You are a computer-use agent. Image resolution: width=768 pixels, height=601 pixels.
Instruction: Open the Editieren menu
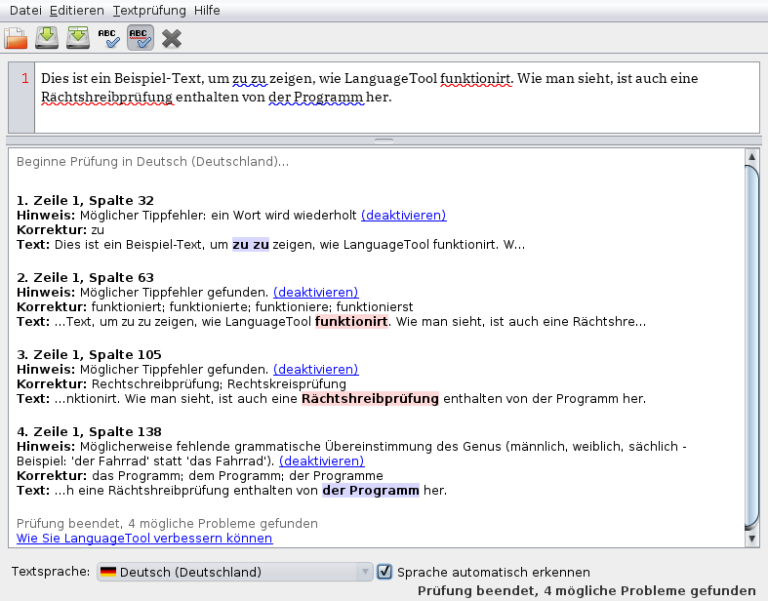point(77,10)
